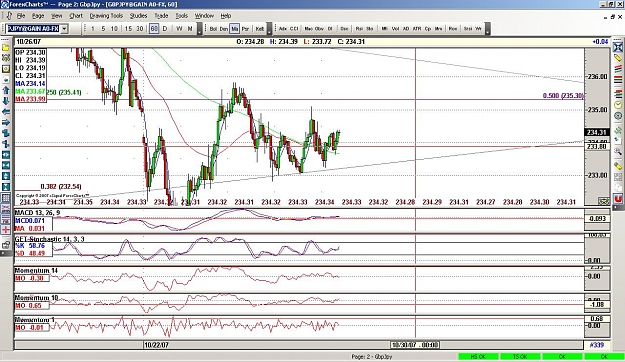Expand studies toolbar overflow arrow after Wr
The height and width of the screenshot is (362, 625).
[488, 29]
